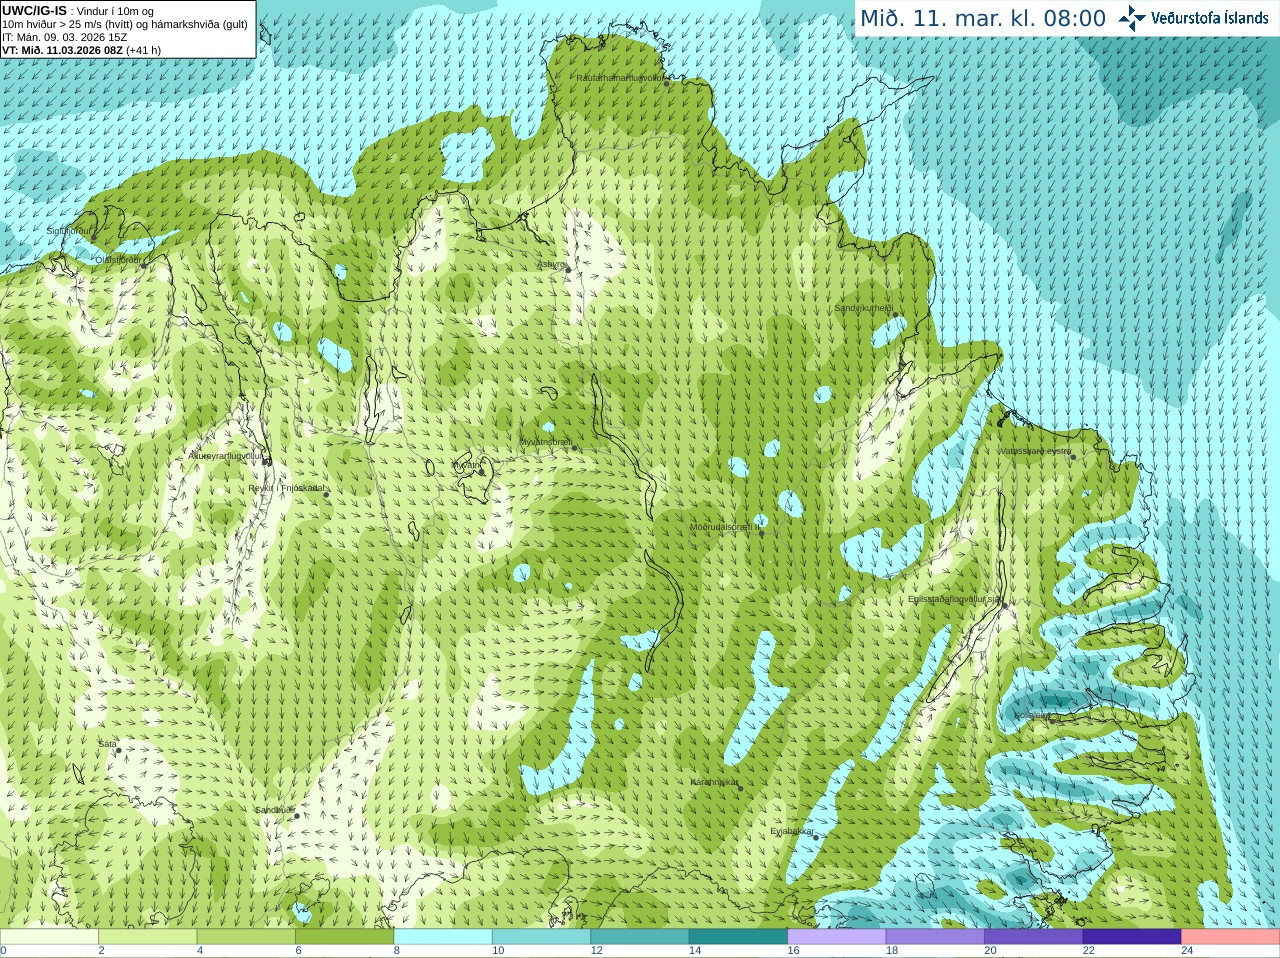
Task: Click the Sandbúðir station dot
Action: pos(296,816)
